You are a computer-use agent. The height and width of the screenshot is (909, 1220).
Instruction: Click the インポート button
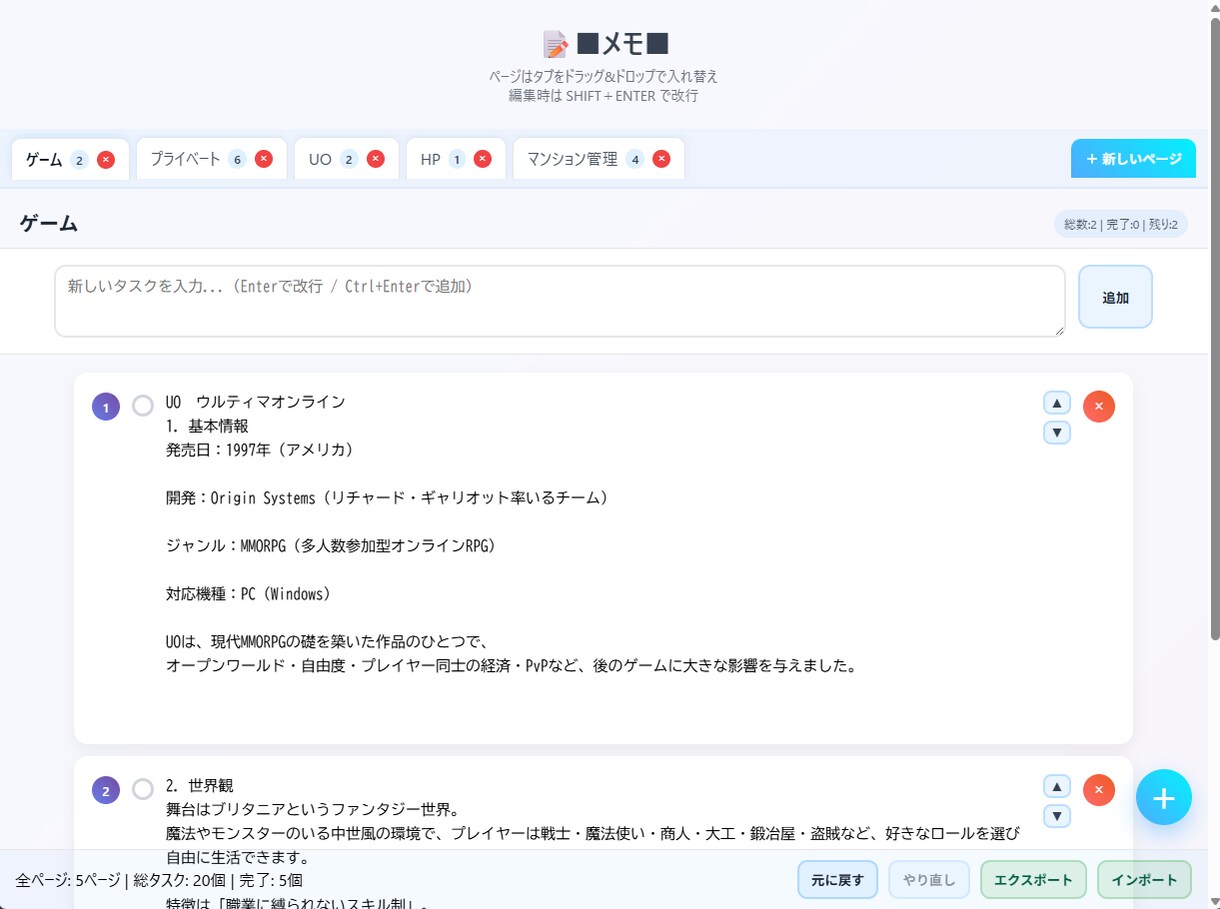[1144, 880]
